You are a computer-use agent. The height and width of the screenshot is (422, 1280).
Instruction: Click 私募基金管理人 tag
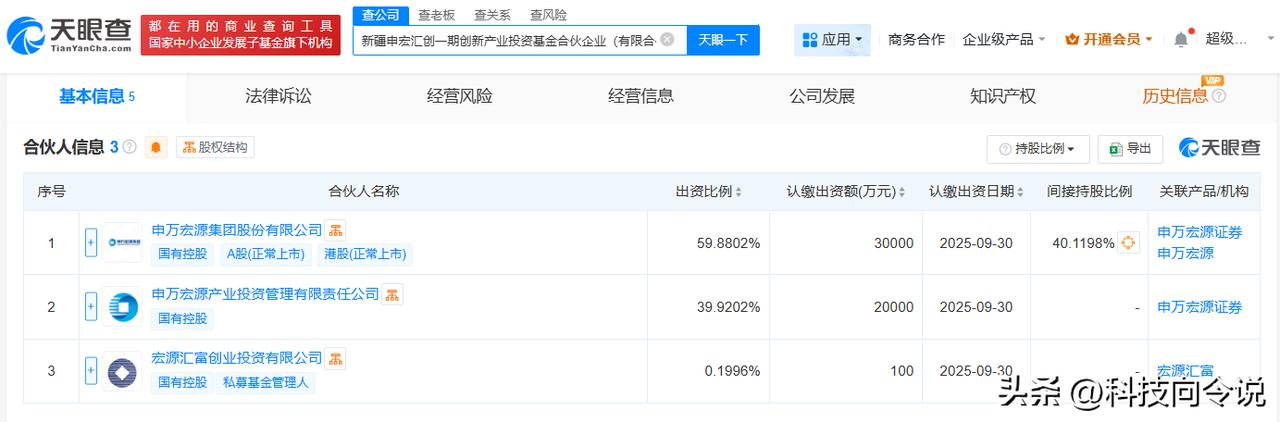pyautogui.click(x=268, y=382)
